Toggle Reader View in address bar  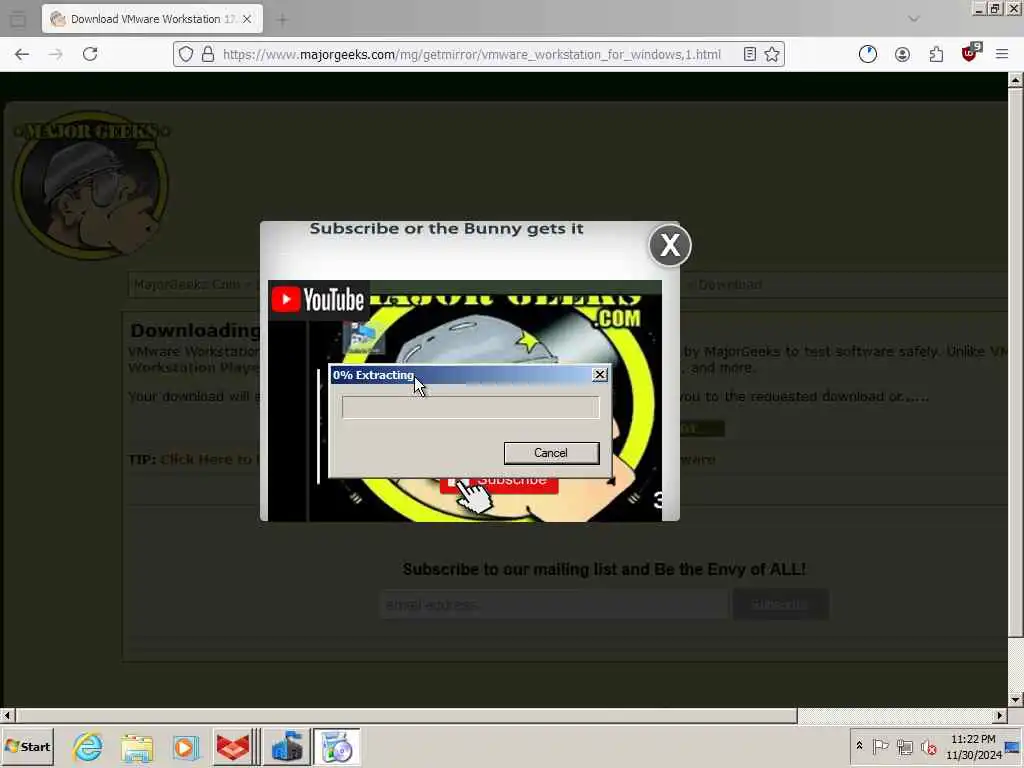[x=750, y=54]
